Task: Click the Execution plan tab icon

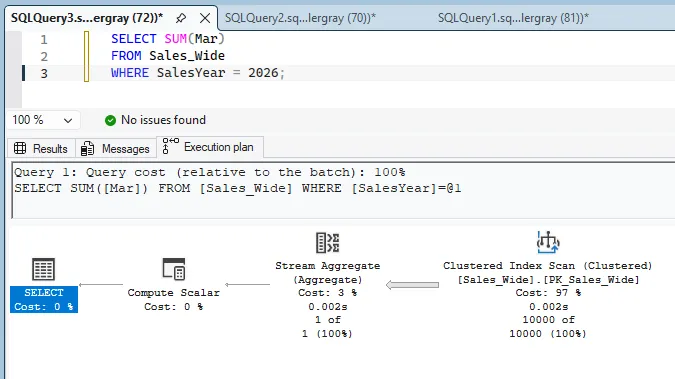Action: 170,146
